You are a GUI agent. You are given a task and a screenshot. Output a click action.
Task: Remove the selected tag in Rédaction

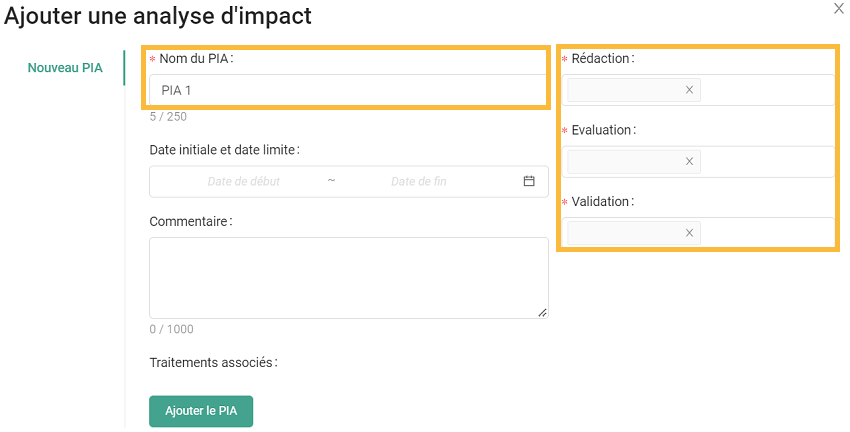click(x=689, y=90)
